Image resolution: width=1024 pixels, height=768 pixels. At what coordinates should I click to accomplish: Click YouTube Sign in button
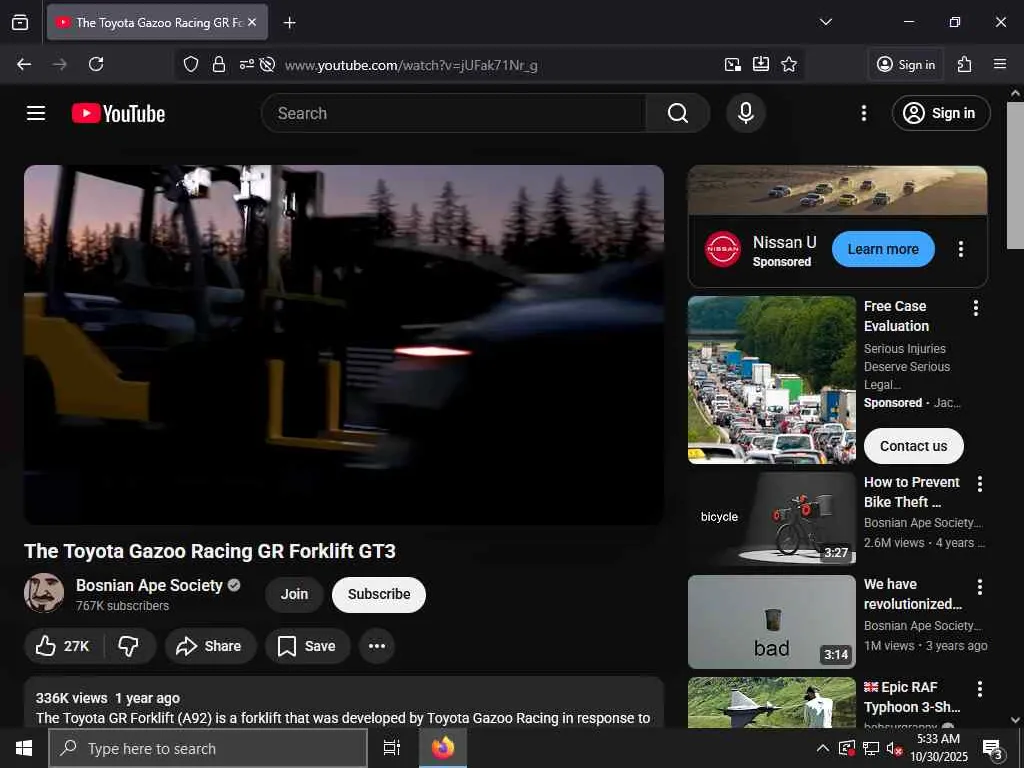(941, 113)
